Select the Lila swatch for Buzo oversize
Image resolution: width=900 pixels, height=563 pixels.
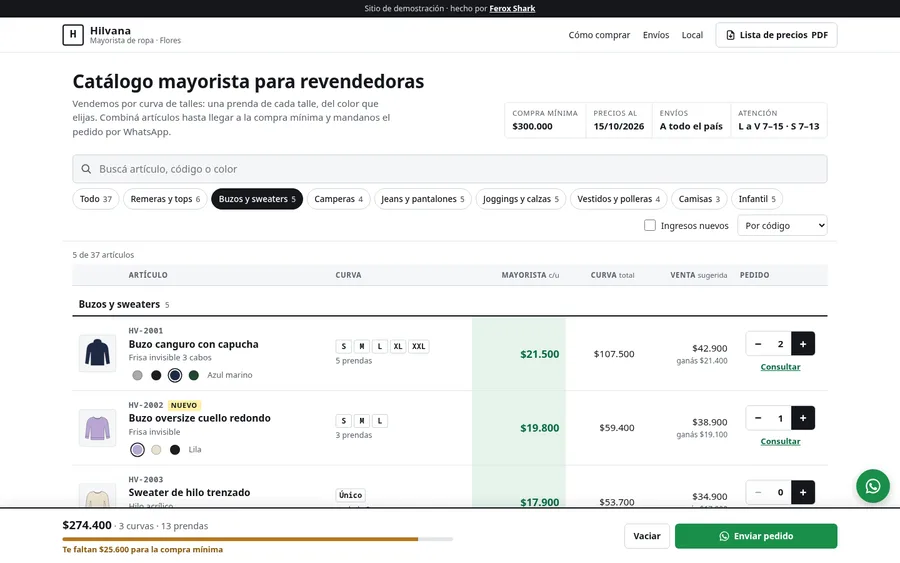(137, 449)
